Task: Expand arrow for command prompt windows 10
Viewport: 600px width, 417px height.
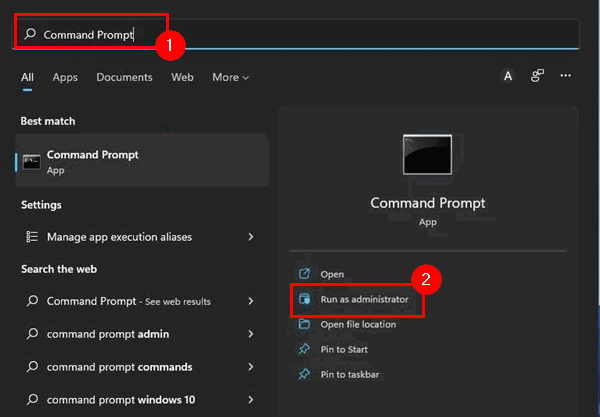Action: [x=251, y=400]
